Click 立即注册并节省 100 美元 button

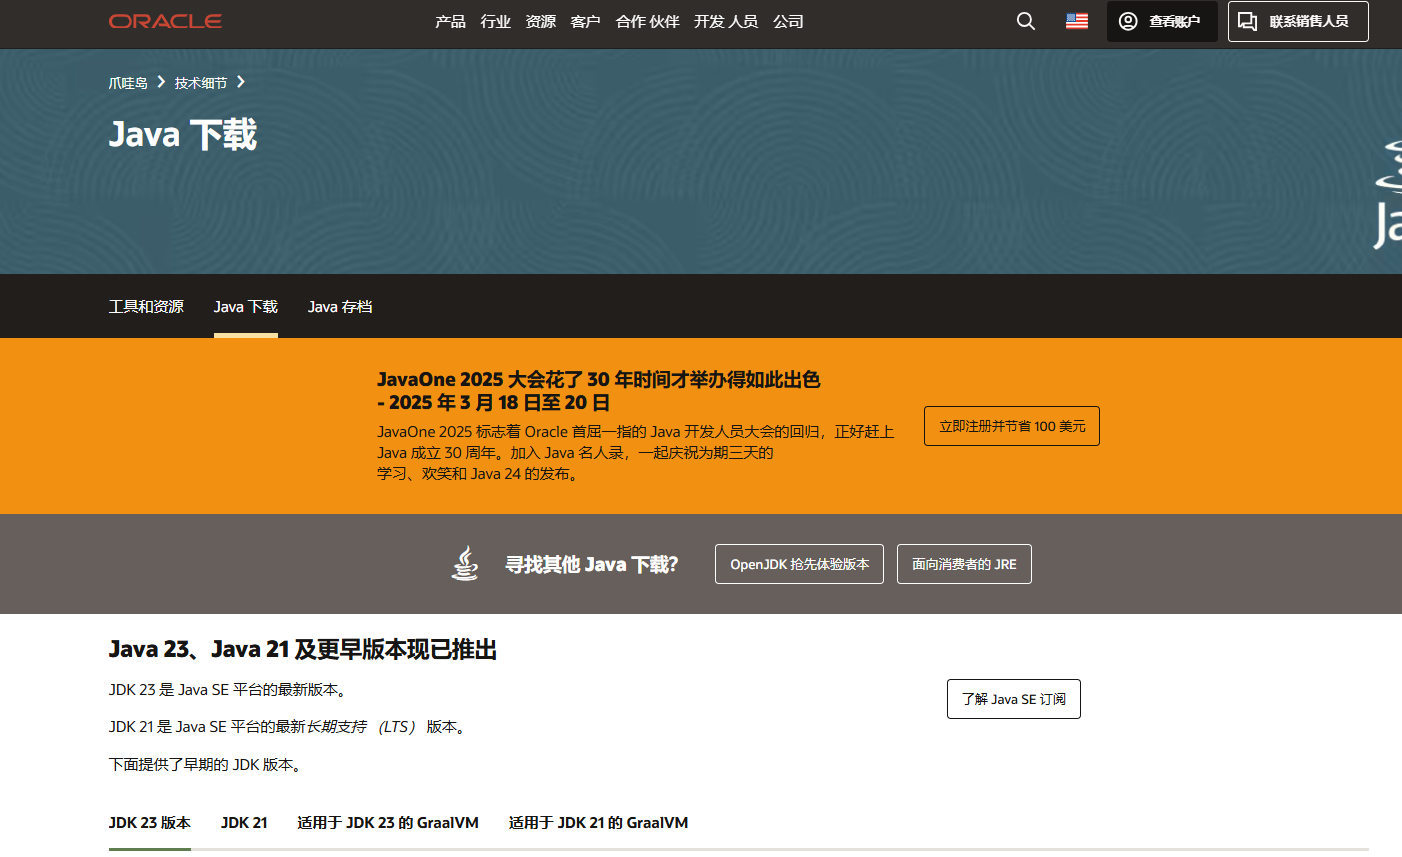tap(1012, 426)
